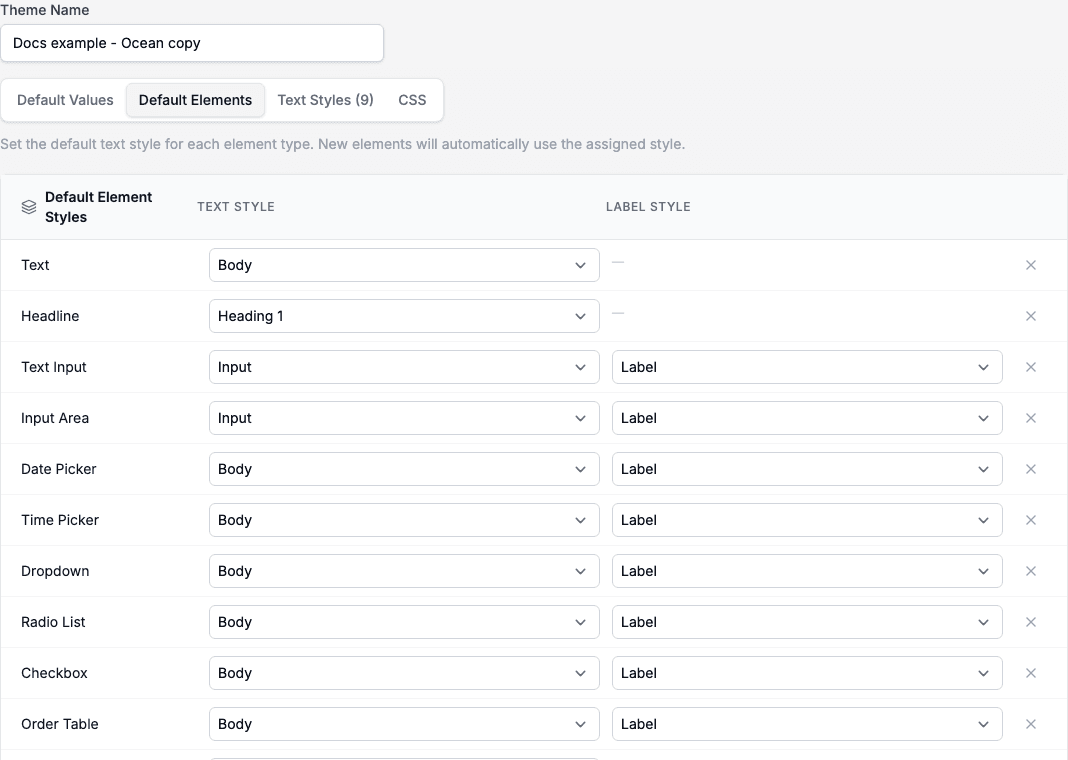Image resolution: width=1068 pixels, height=760 pixels.
Task: Clear the Checkbox row with X icon
Action: (x=1031, y=673)
